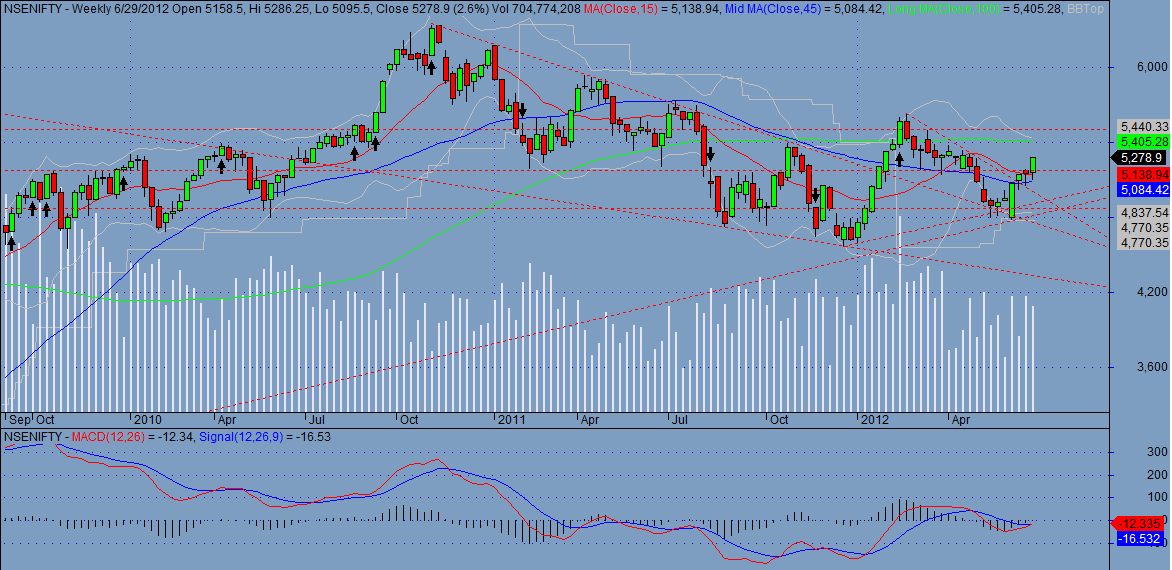Screen dimensions: 1172x570
Task: Click the black 5,278.9 last-price tag
Action: 1138,158
